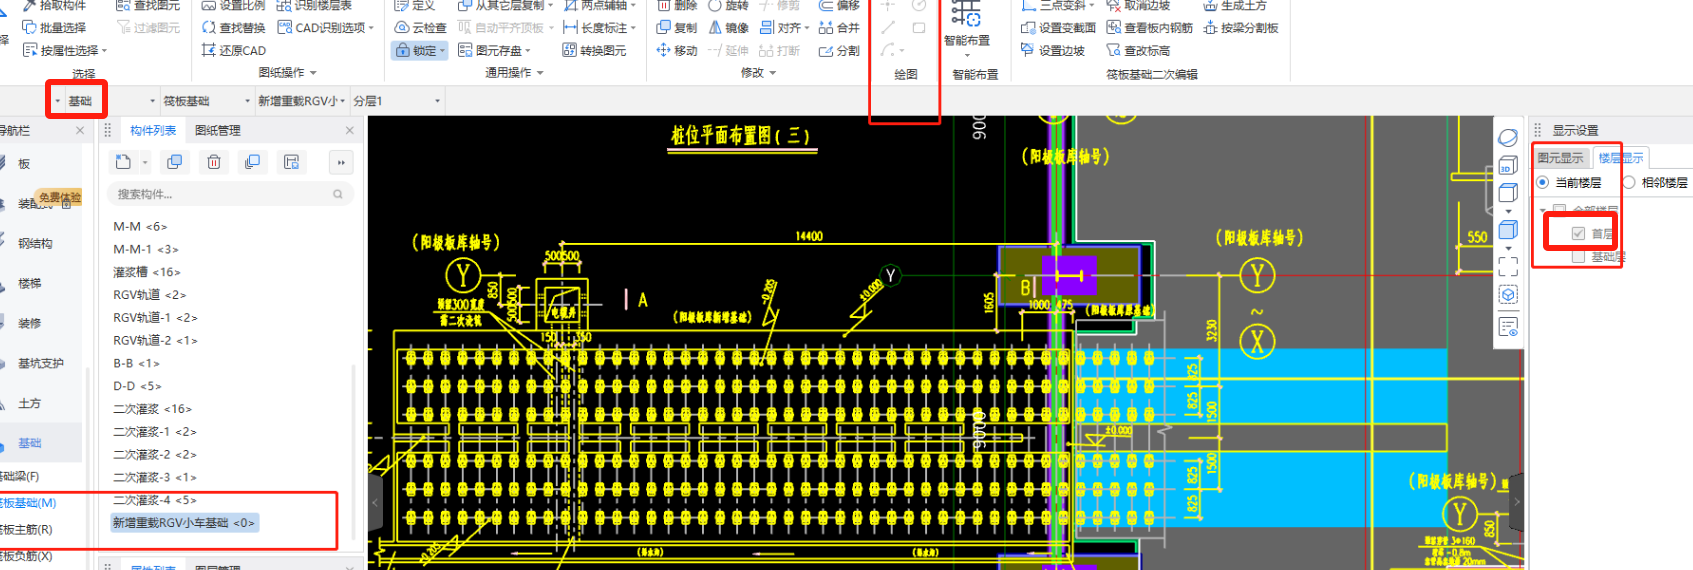The height and width of the screenshot is (570, 1693).
Task: Select the Adjacent Floors (相邻楼层) radio button
Action: click(x=1629, y=182)
